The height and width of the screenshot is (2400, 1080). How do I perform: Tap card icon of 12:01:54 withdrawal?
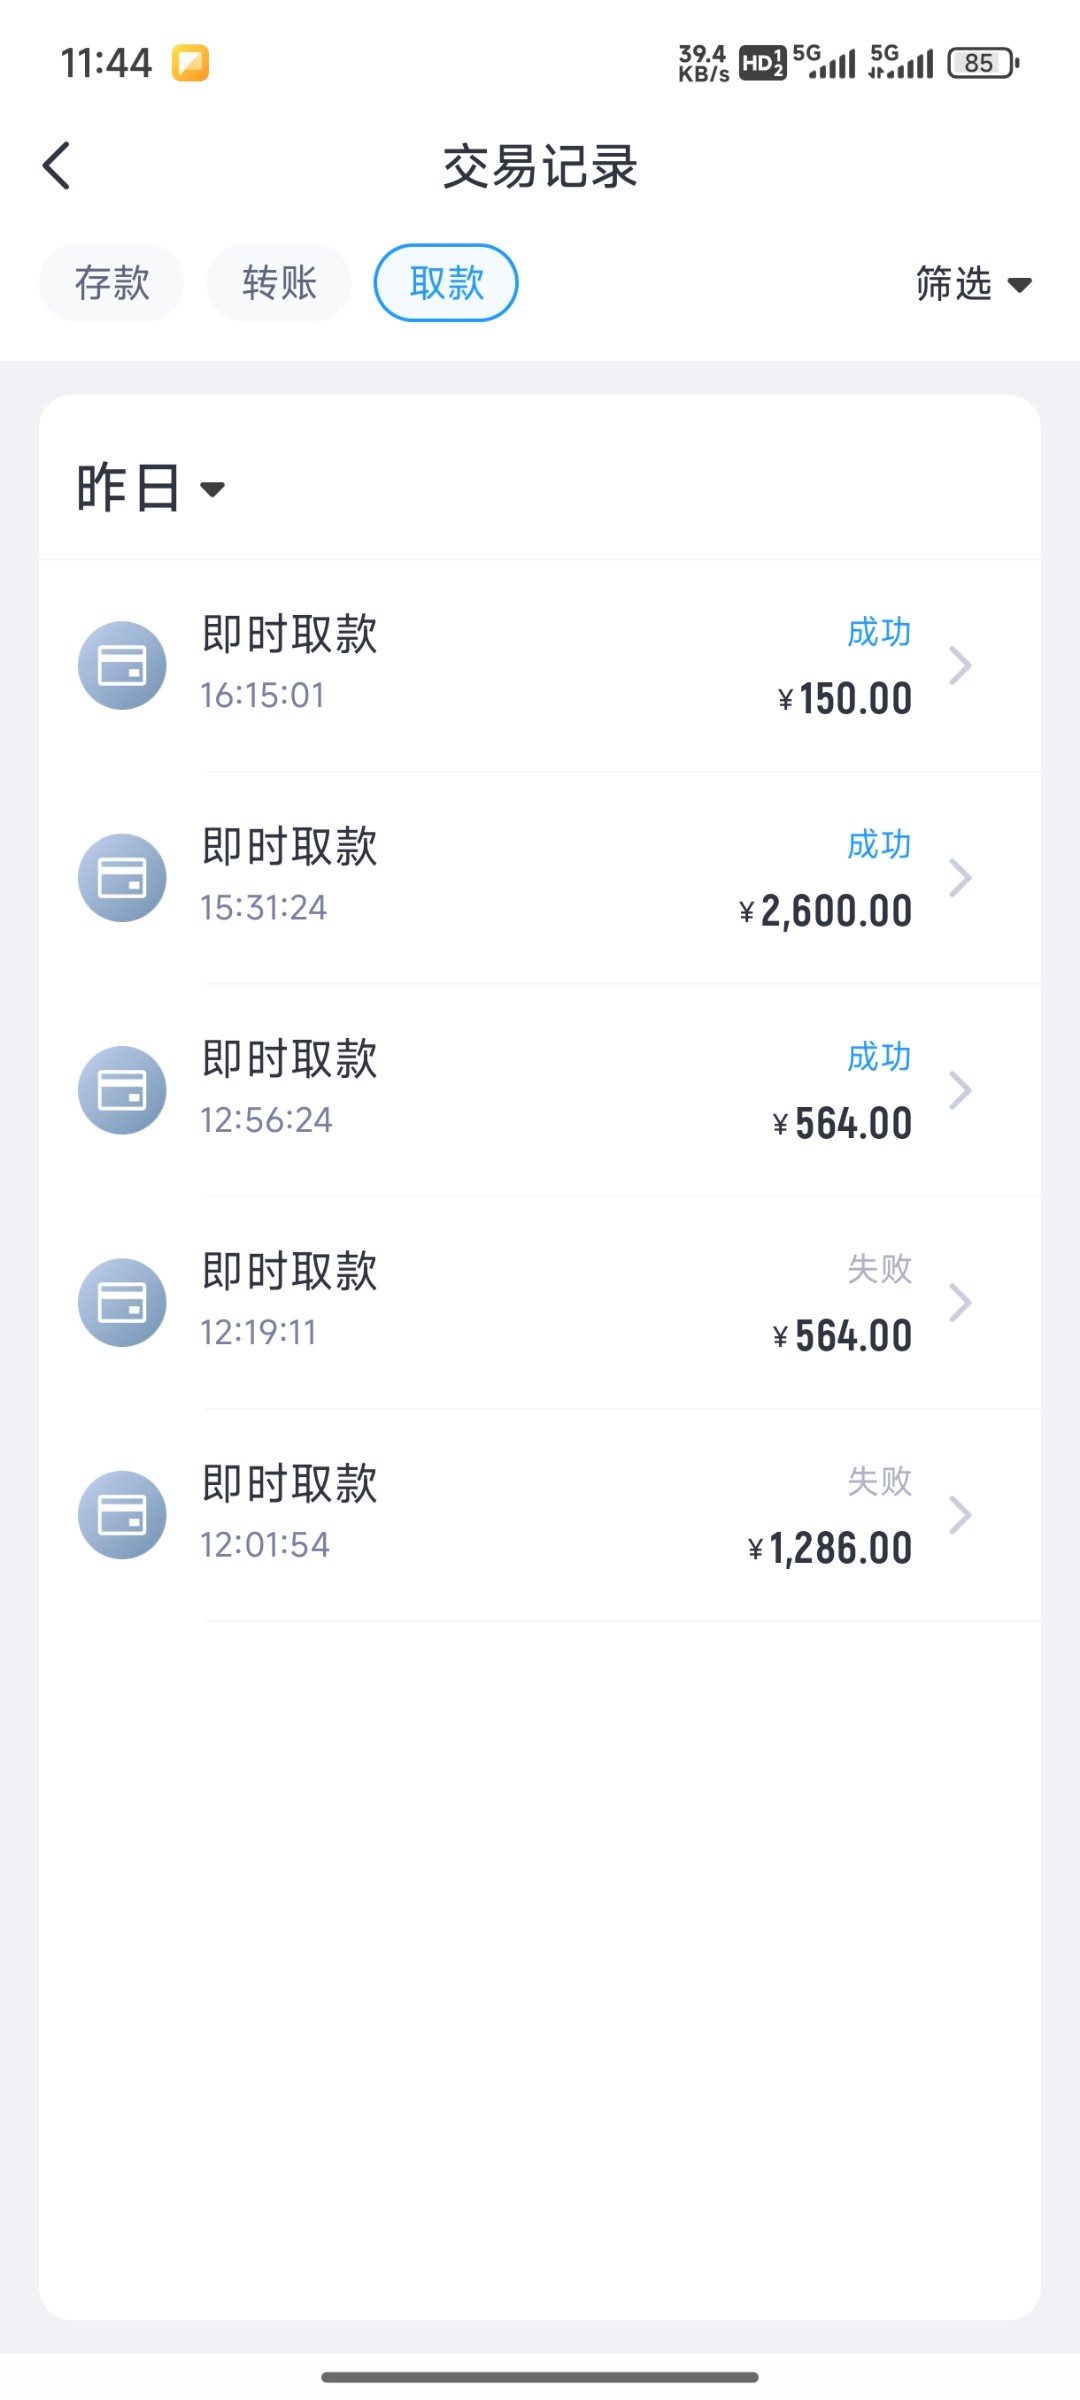122,1515
